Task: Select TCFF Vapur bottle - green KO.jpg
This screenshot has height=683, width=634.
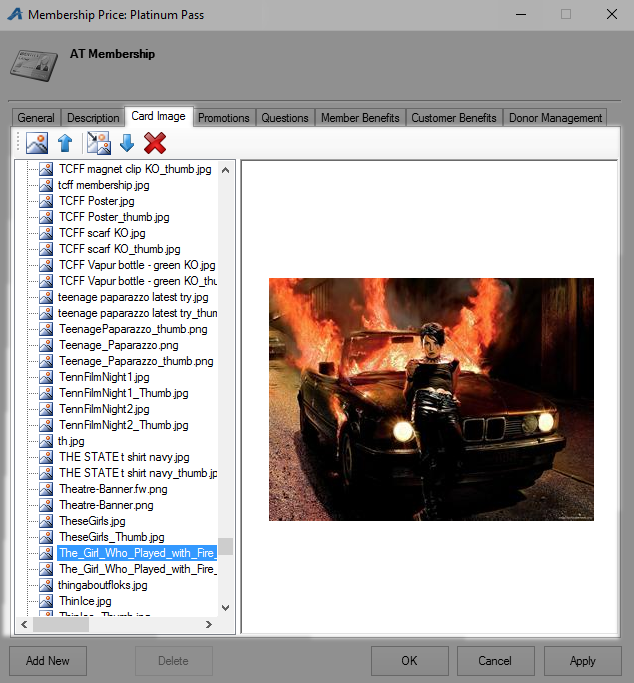Action: tap(137, 265)
